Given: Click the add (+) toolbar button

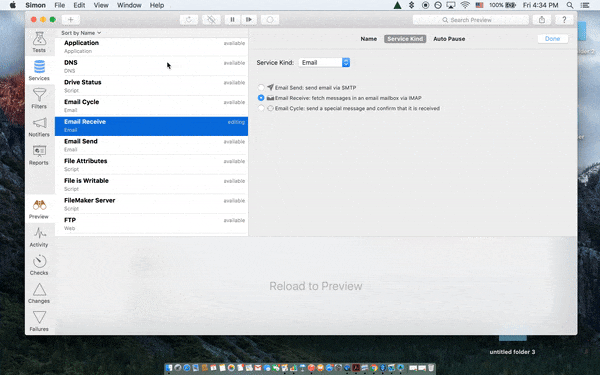Looking at the screenshot, I should tap(70, 20).
